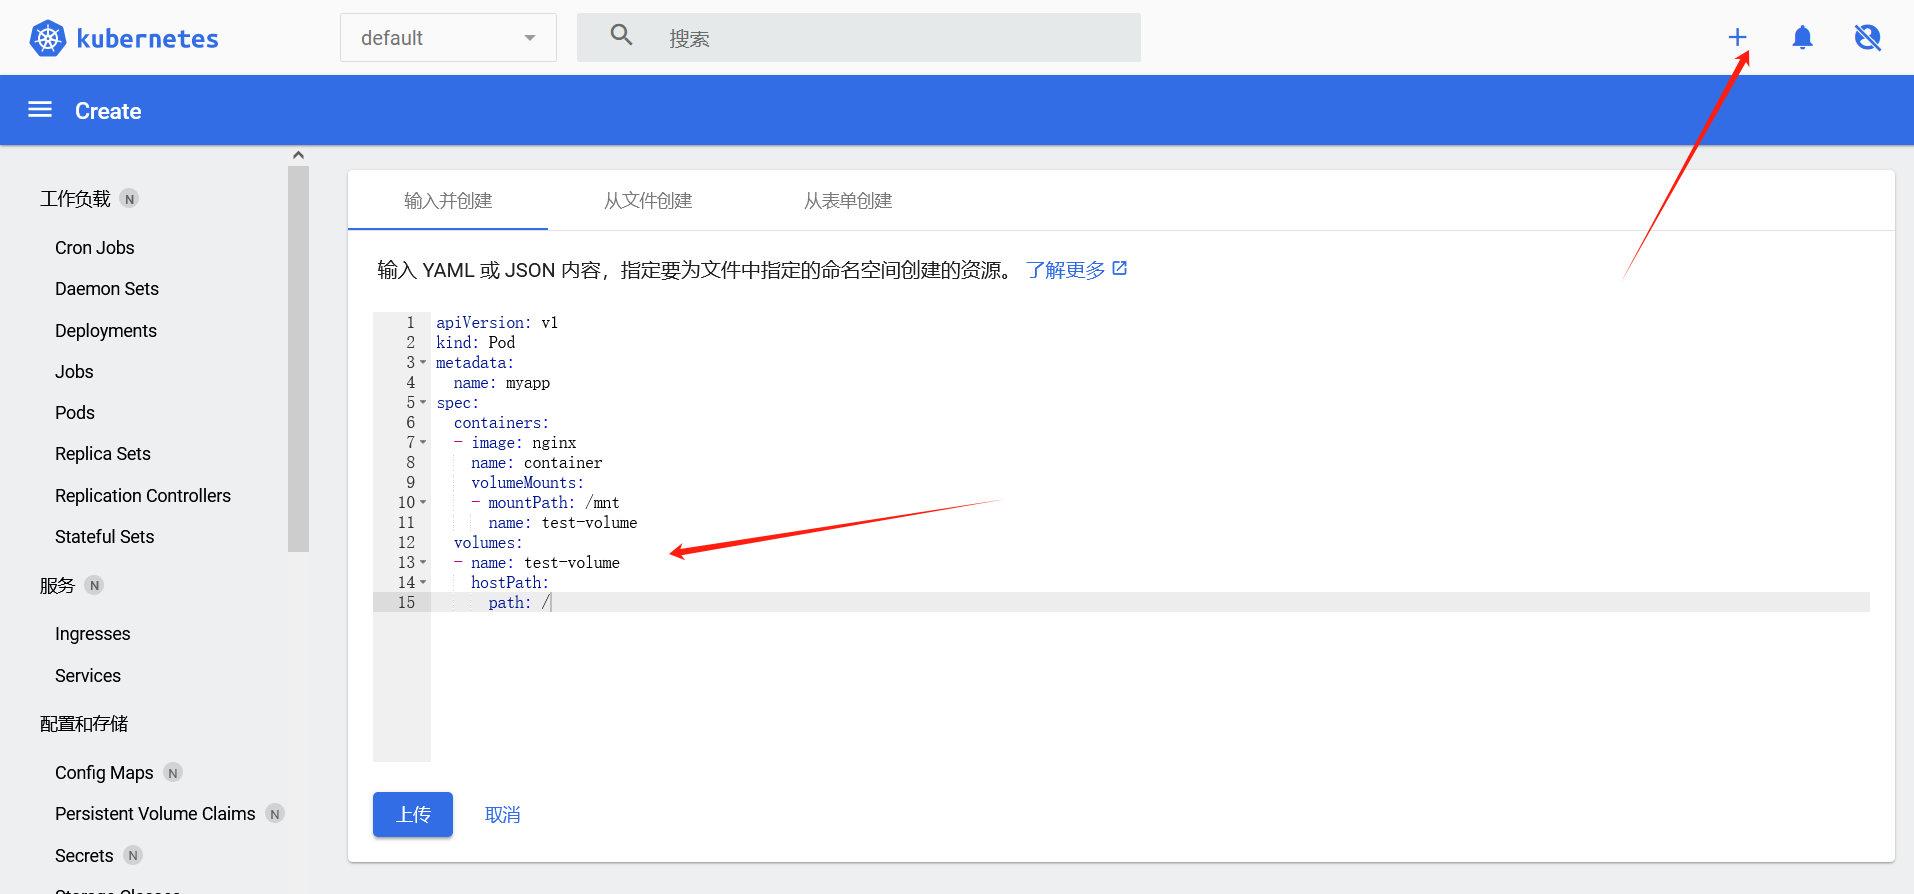
Task: Collapse fold arrow at line 10
Action: coord(423,503)
